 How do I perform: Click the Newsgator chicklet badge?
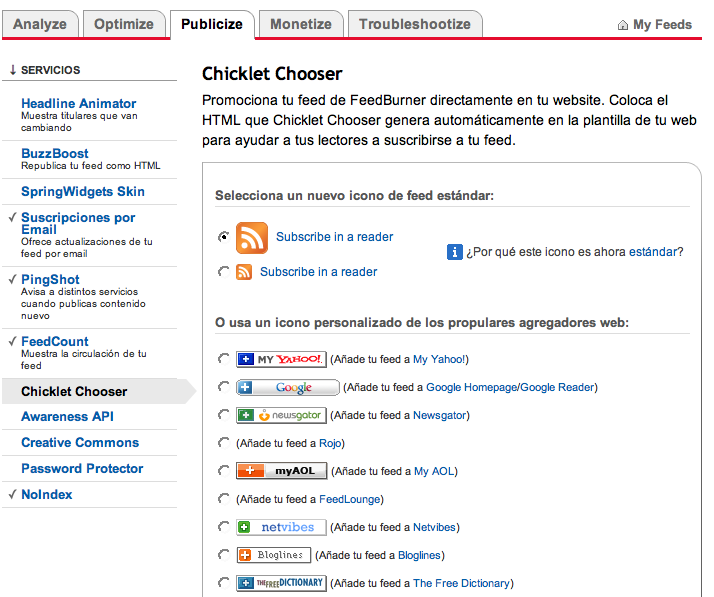(x=281, y=415)
